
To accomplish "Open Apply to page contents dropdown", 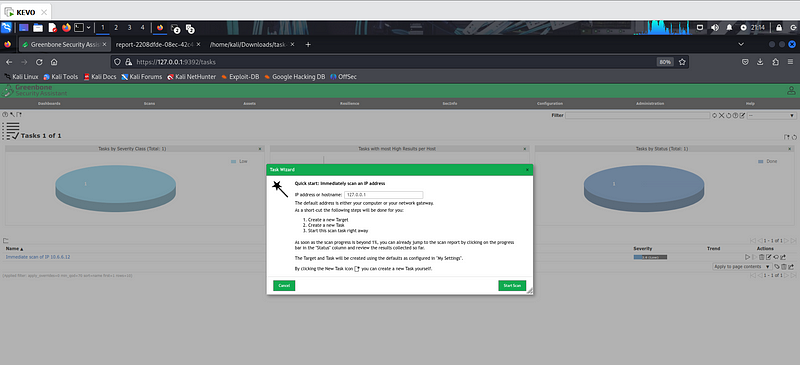I will (742, 266).
